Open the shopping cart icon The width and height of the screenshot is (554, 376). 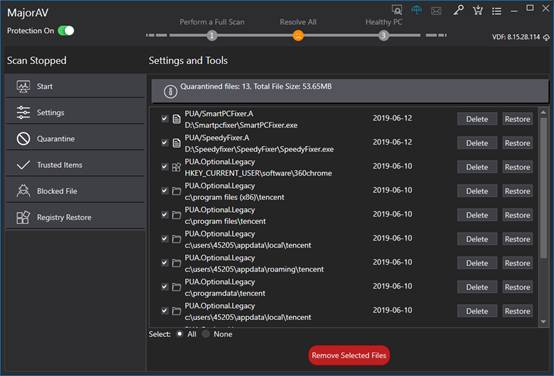478,11
